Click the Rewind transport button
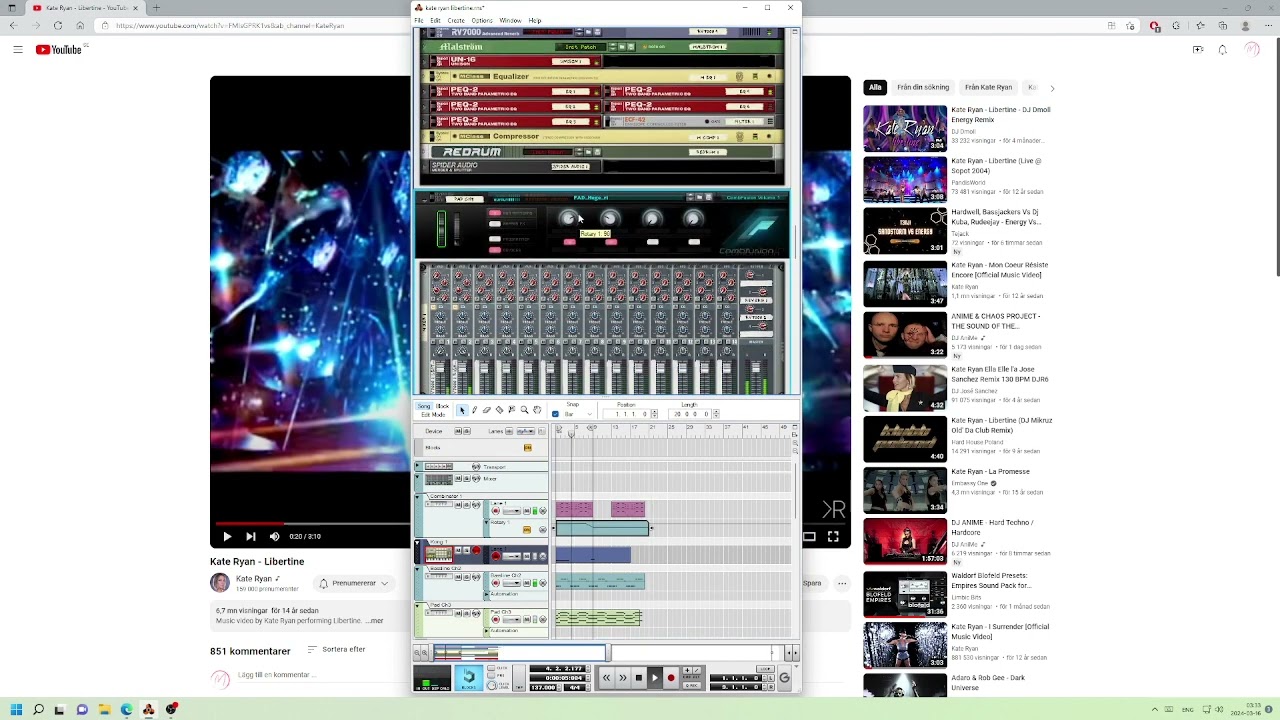1280x720 pixels. point(606,678)
